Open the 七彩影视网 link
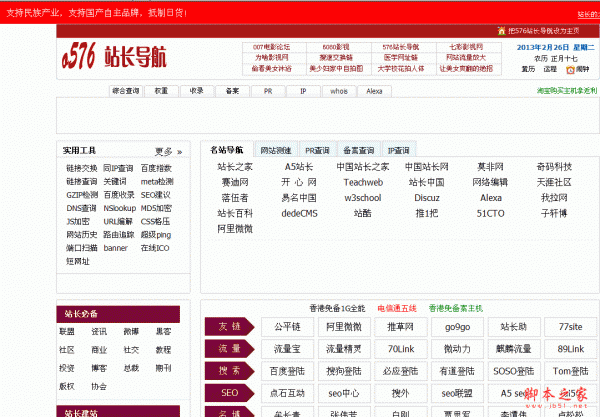The width and height of the screenshot is (600, 417). [x=466, y=47]
